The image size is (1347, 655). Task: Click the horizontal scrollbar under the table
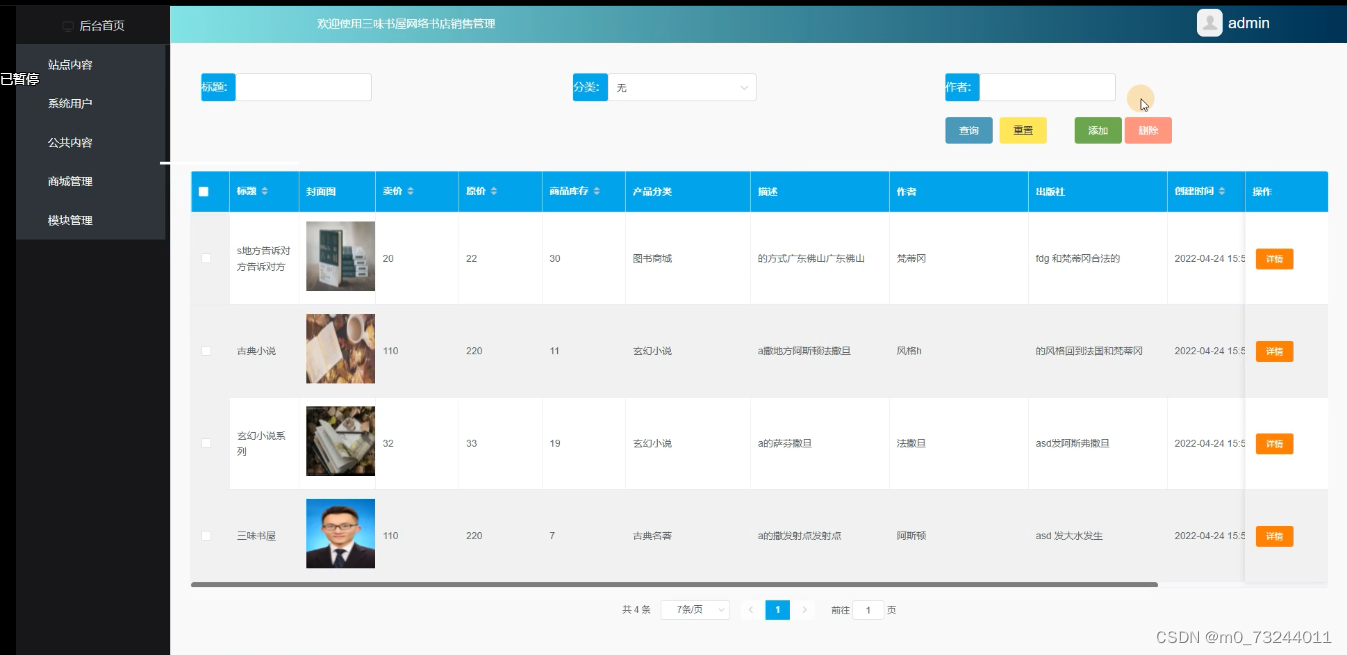674,584
